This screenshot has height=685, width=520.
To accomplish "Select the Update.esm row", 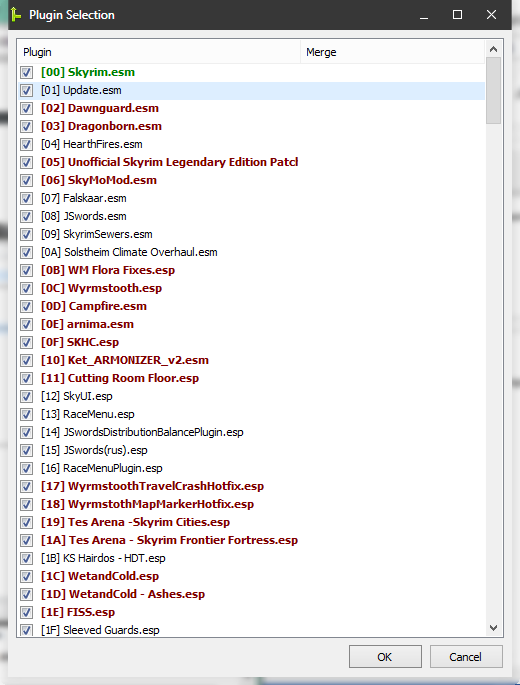I will pyautogui.click(x=252, y=90).
